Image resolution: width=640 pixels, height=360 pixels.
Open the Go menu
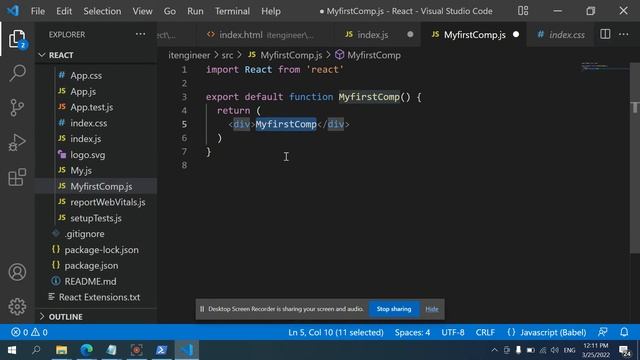tap(169, 11)
